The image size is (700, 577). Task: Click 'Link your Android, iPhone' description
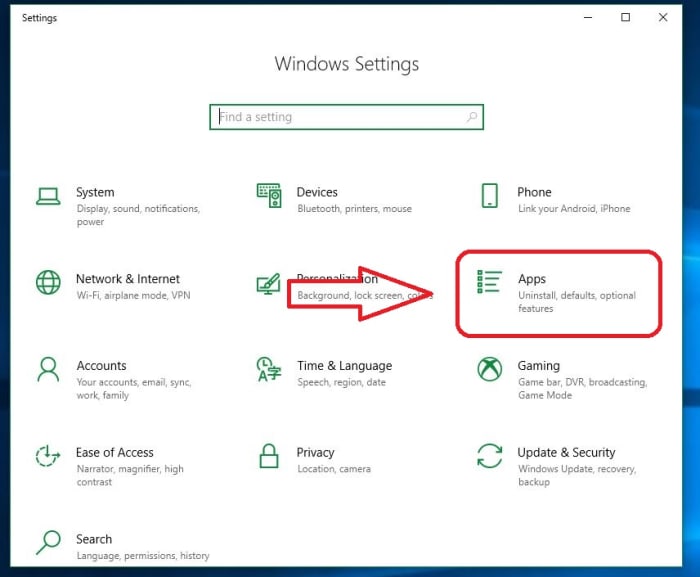574,209
